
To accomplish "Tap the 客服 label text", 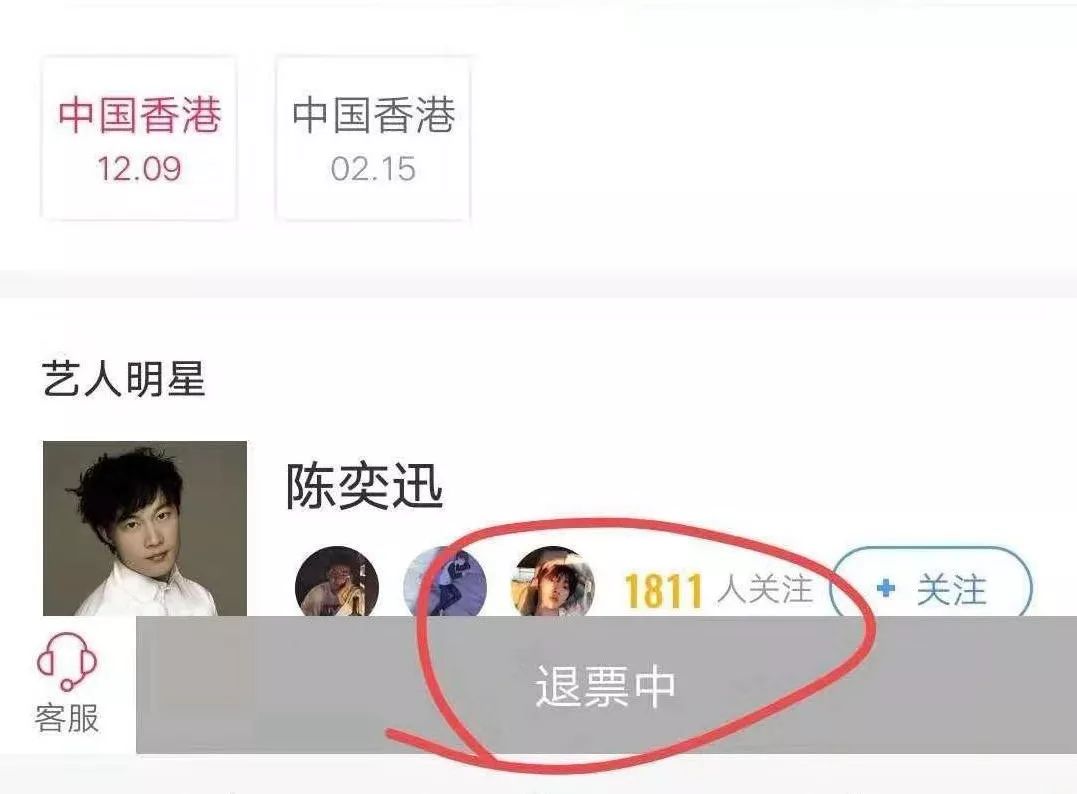I will pyautogui.click(x=67, y=718).
